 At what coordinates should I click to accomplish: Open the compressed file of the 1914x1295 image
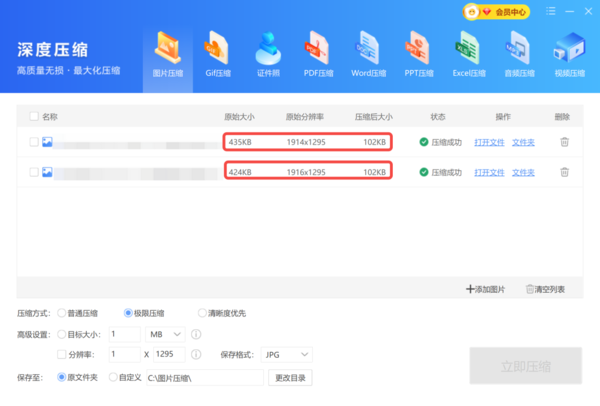coord(489,142)
